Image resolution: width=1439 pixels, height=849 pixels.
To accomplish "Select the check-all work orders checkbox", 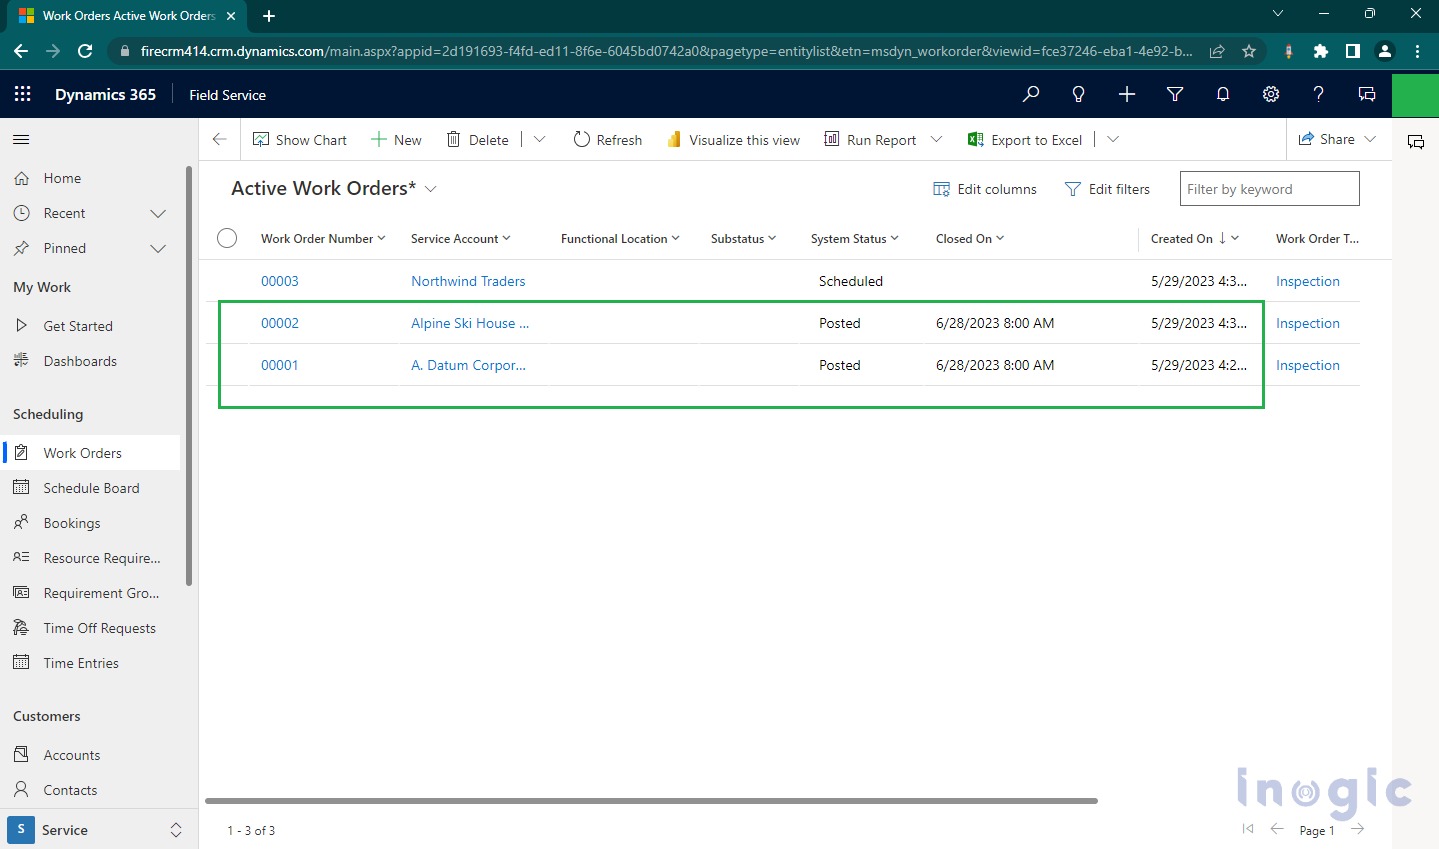I will pos(227,238).
